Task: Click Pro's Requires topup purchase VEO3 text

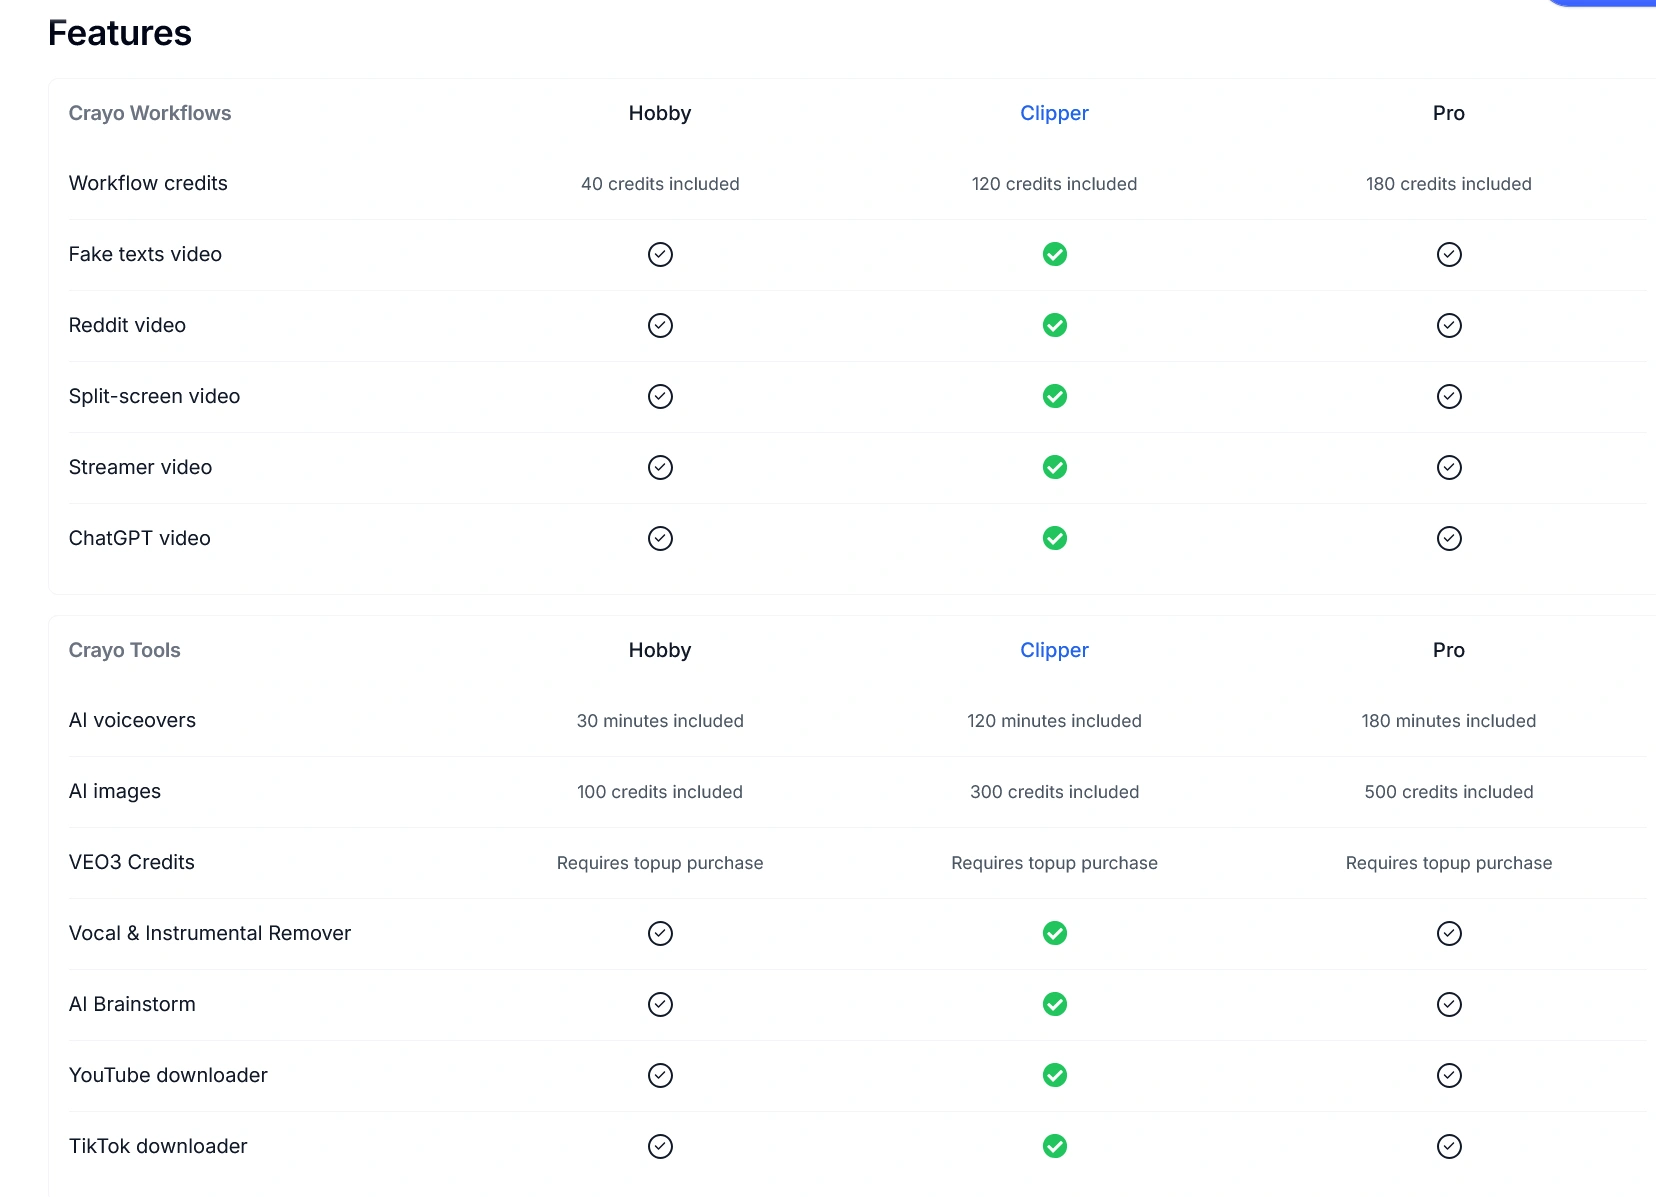Action: point(1448,863)
